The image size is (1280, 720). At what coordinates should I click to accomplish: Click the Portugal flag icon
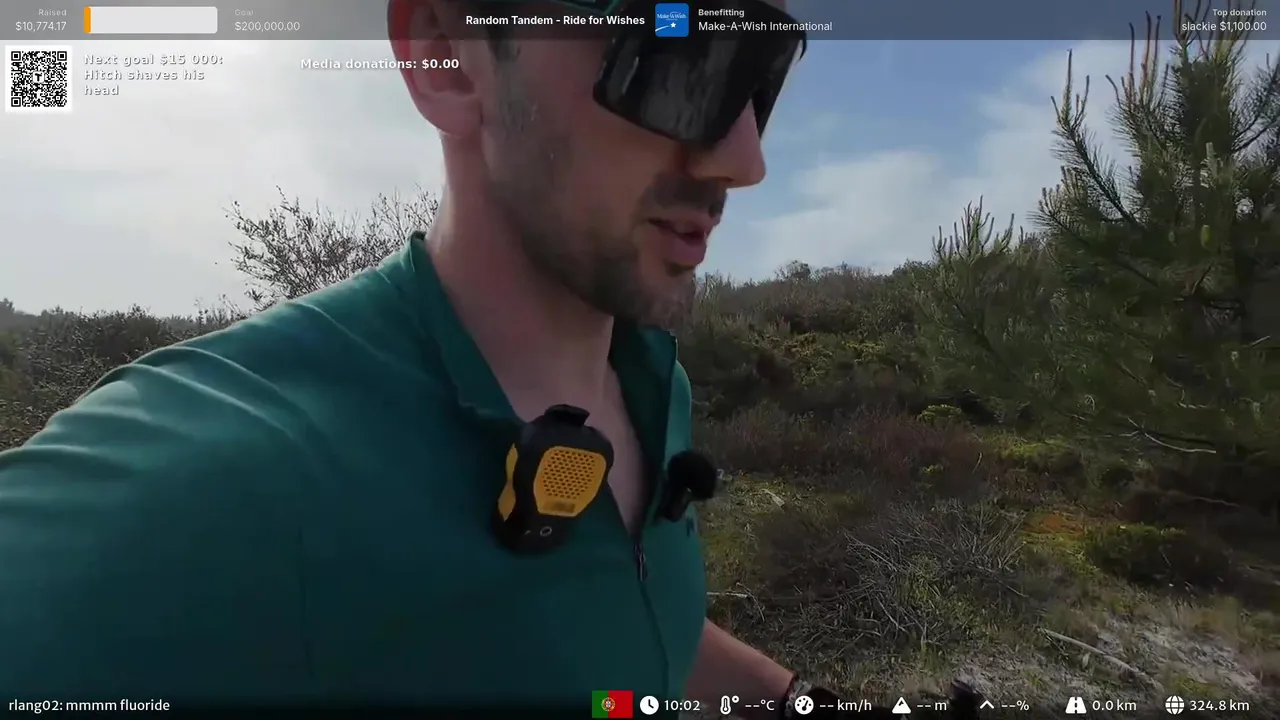tap(612, 705)
